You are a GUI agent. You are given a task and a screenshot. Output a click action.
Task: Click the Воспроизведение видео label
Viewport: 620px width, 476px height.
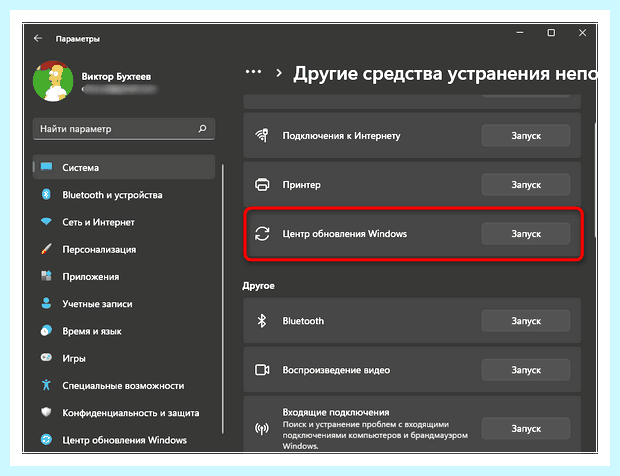pyautogui.click(x=336, y=370)
